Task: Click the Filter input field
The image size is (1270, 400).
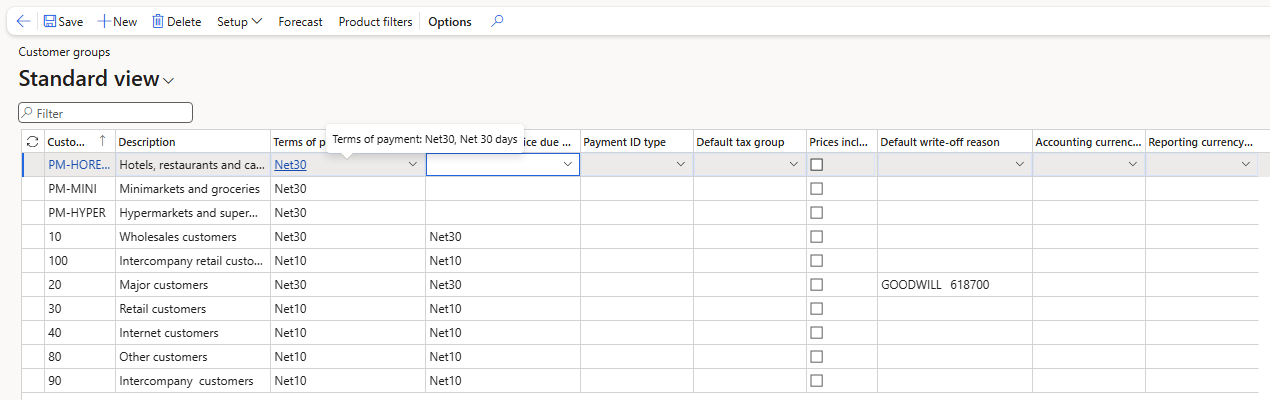Action: [105, 113]
